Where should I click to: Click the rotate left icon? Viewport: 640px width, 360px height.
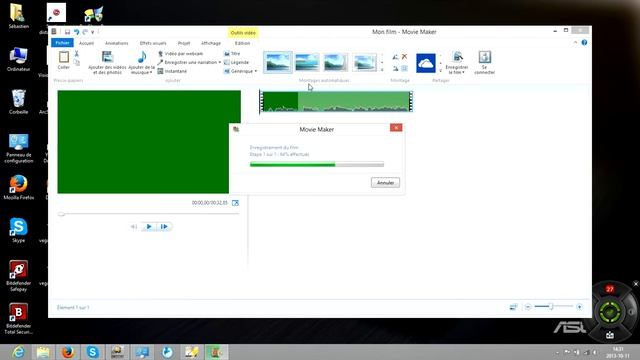(x=395, y=57)
